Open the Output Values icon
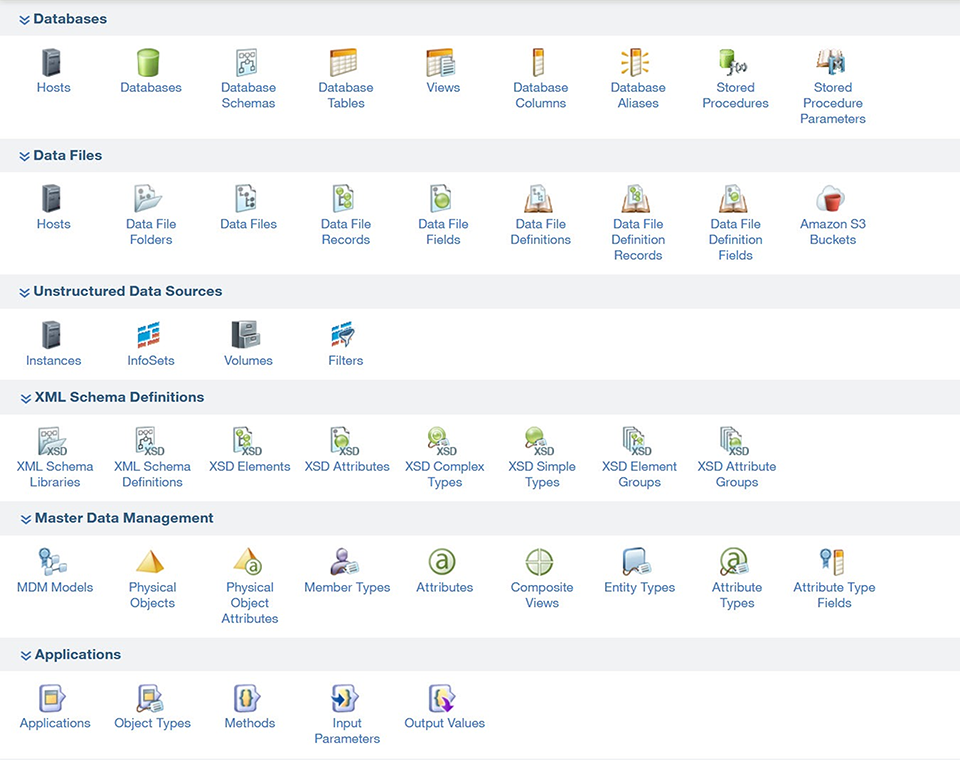Viewport: 960px width, 760px height. tap(442, 698)
